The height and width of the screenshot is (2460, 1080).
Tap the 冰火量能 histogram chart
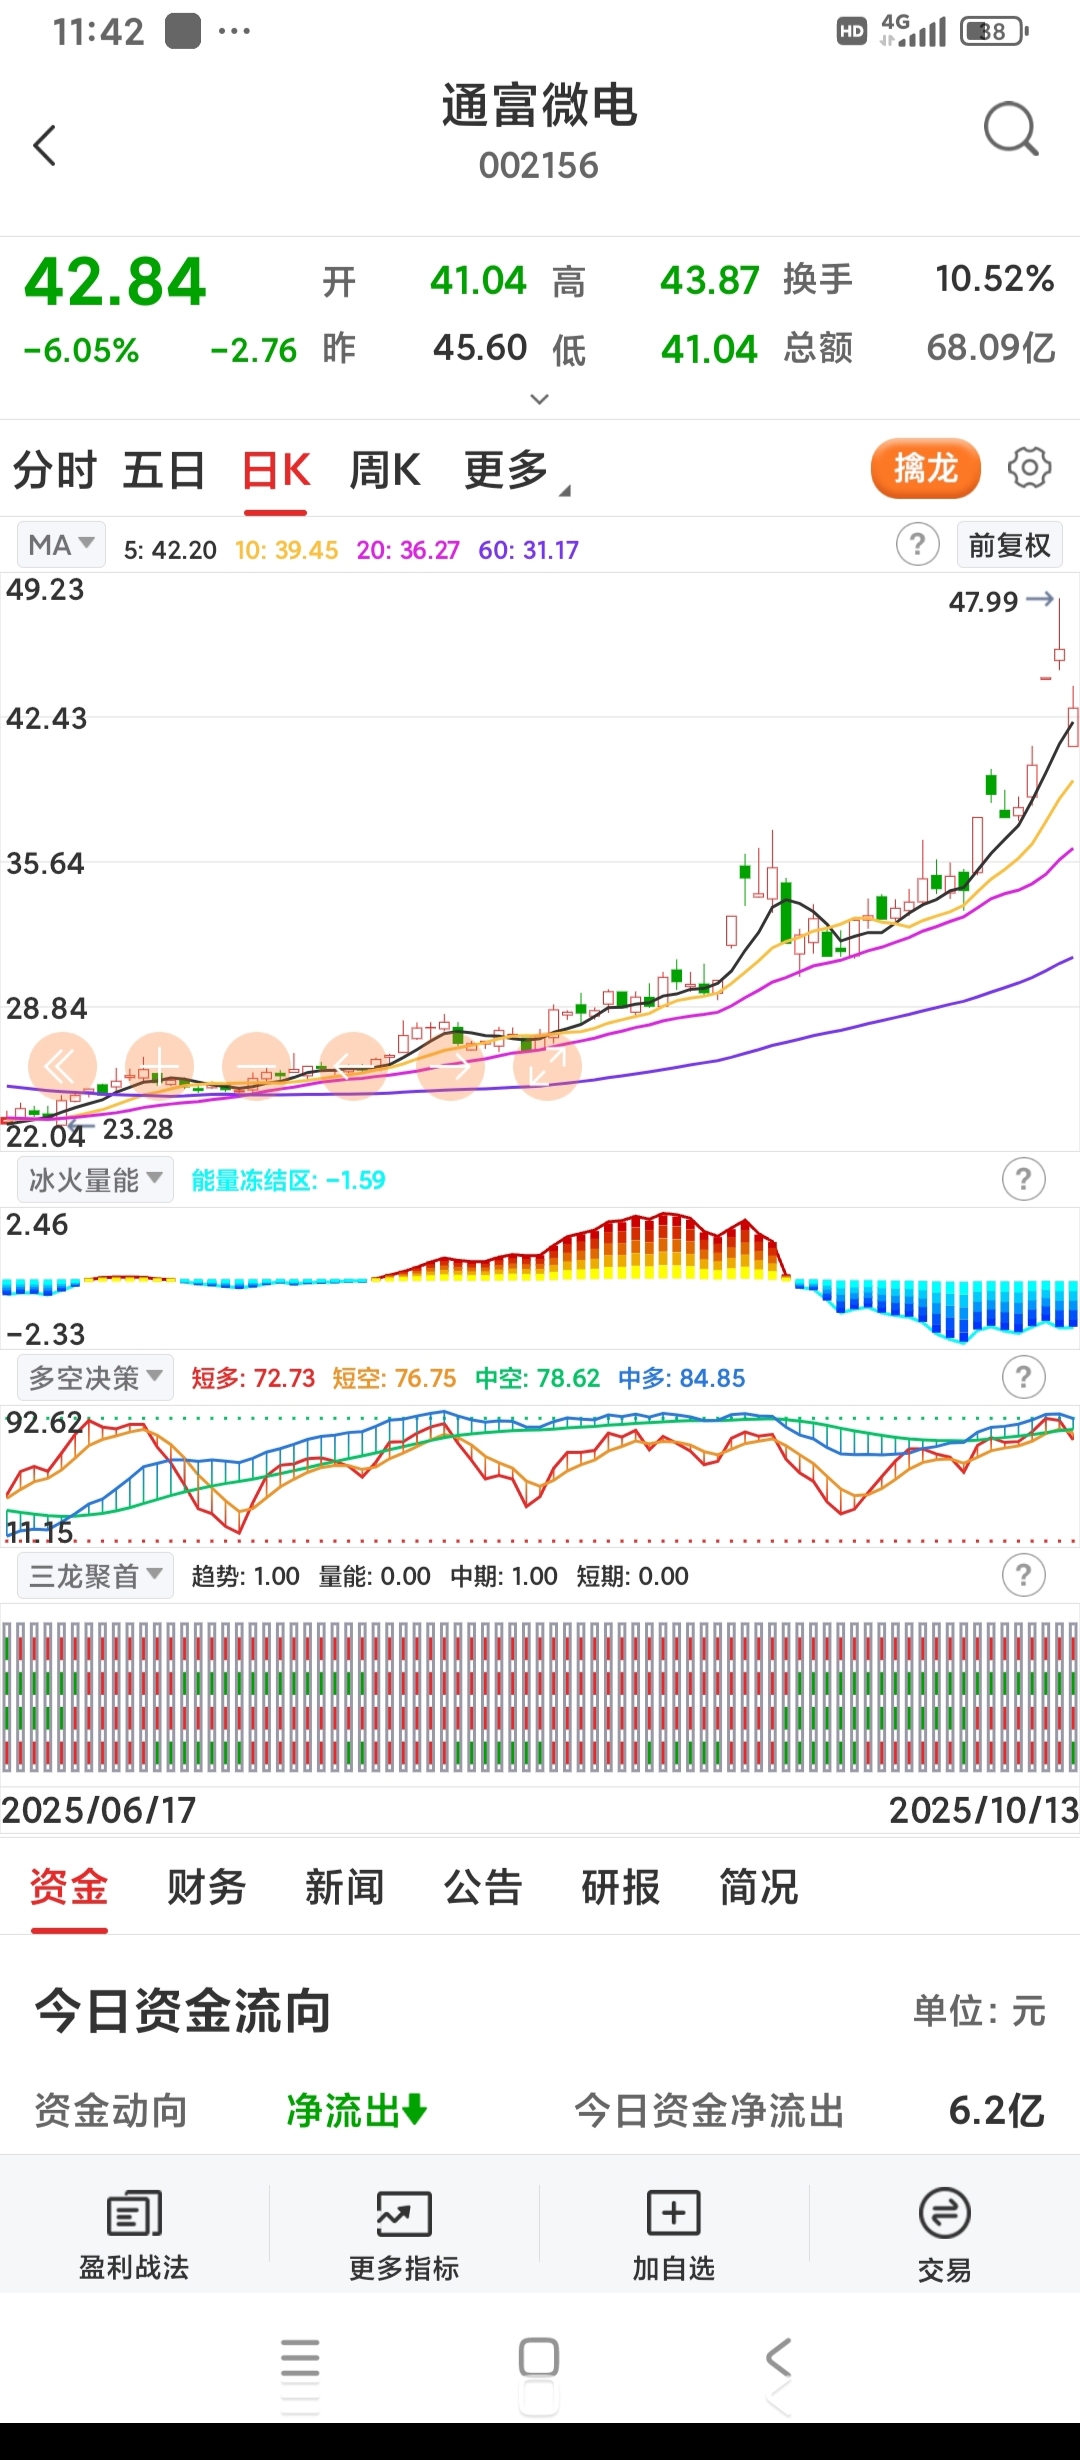pyautogui.click(x=540, y=1277)
